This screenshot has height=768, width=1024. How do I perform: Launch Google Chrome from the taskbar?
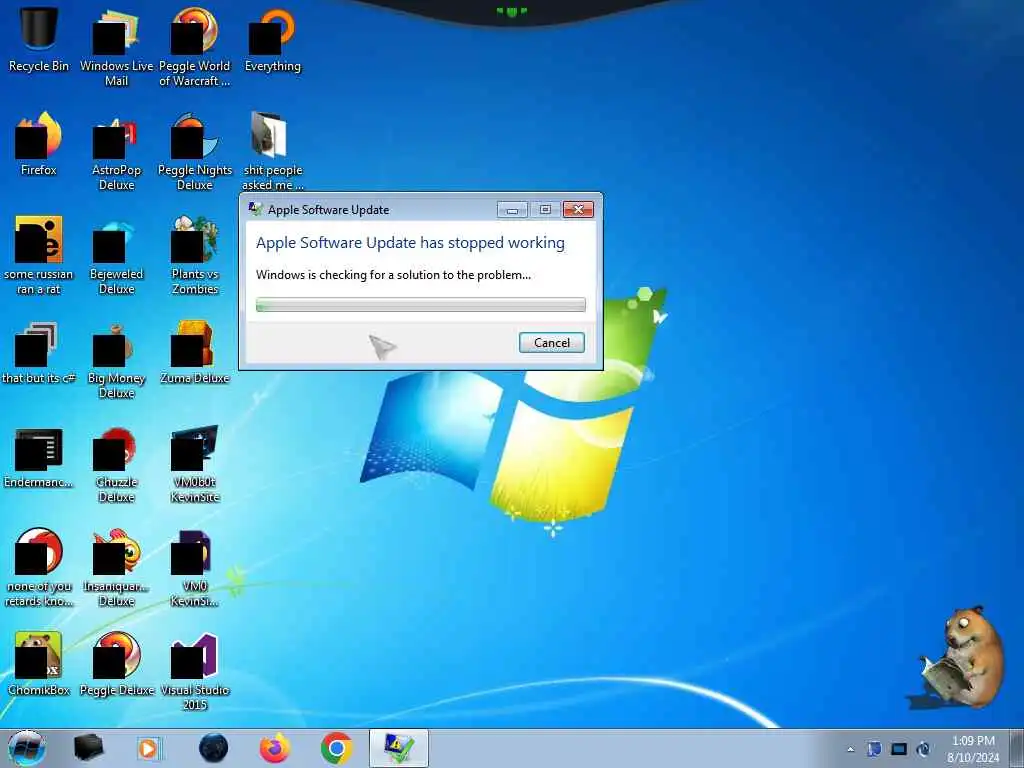(336, 748)
